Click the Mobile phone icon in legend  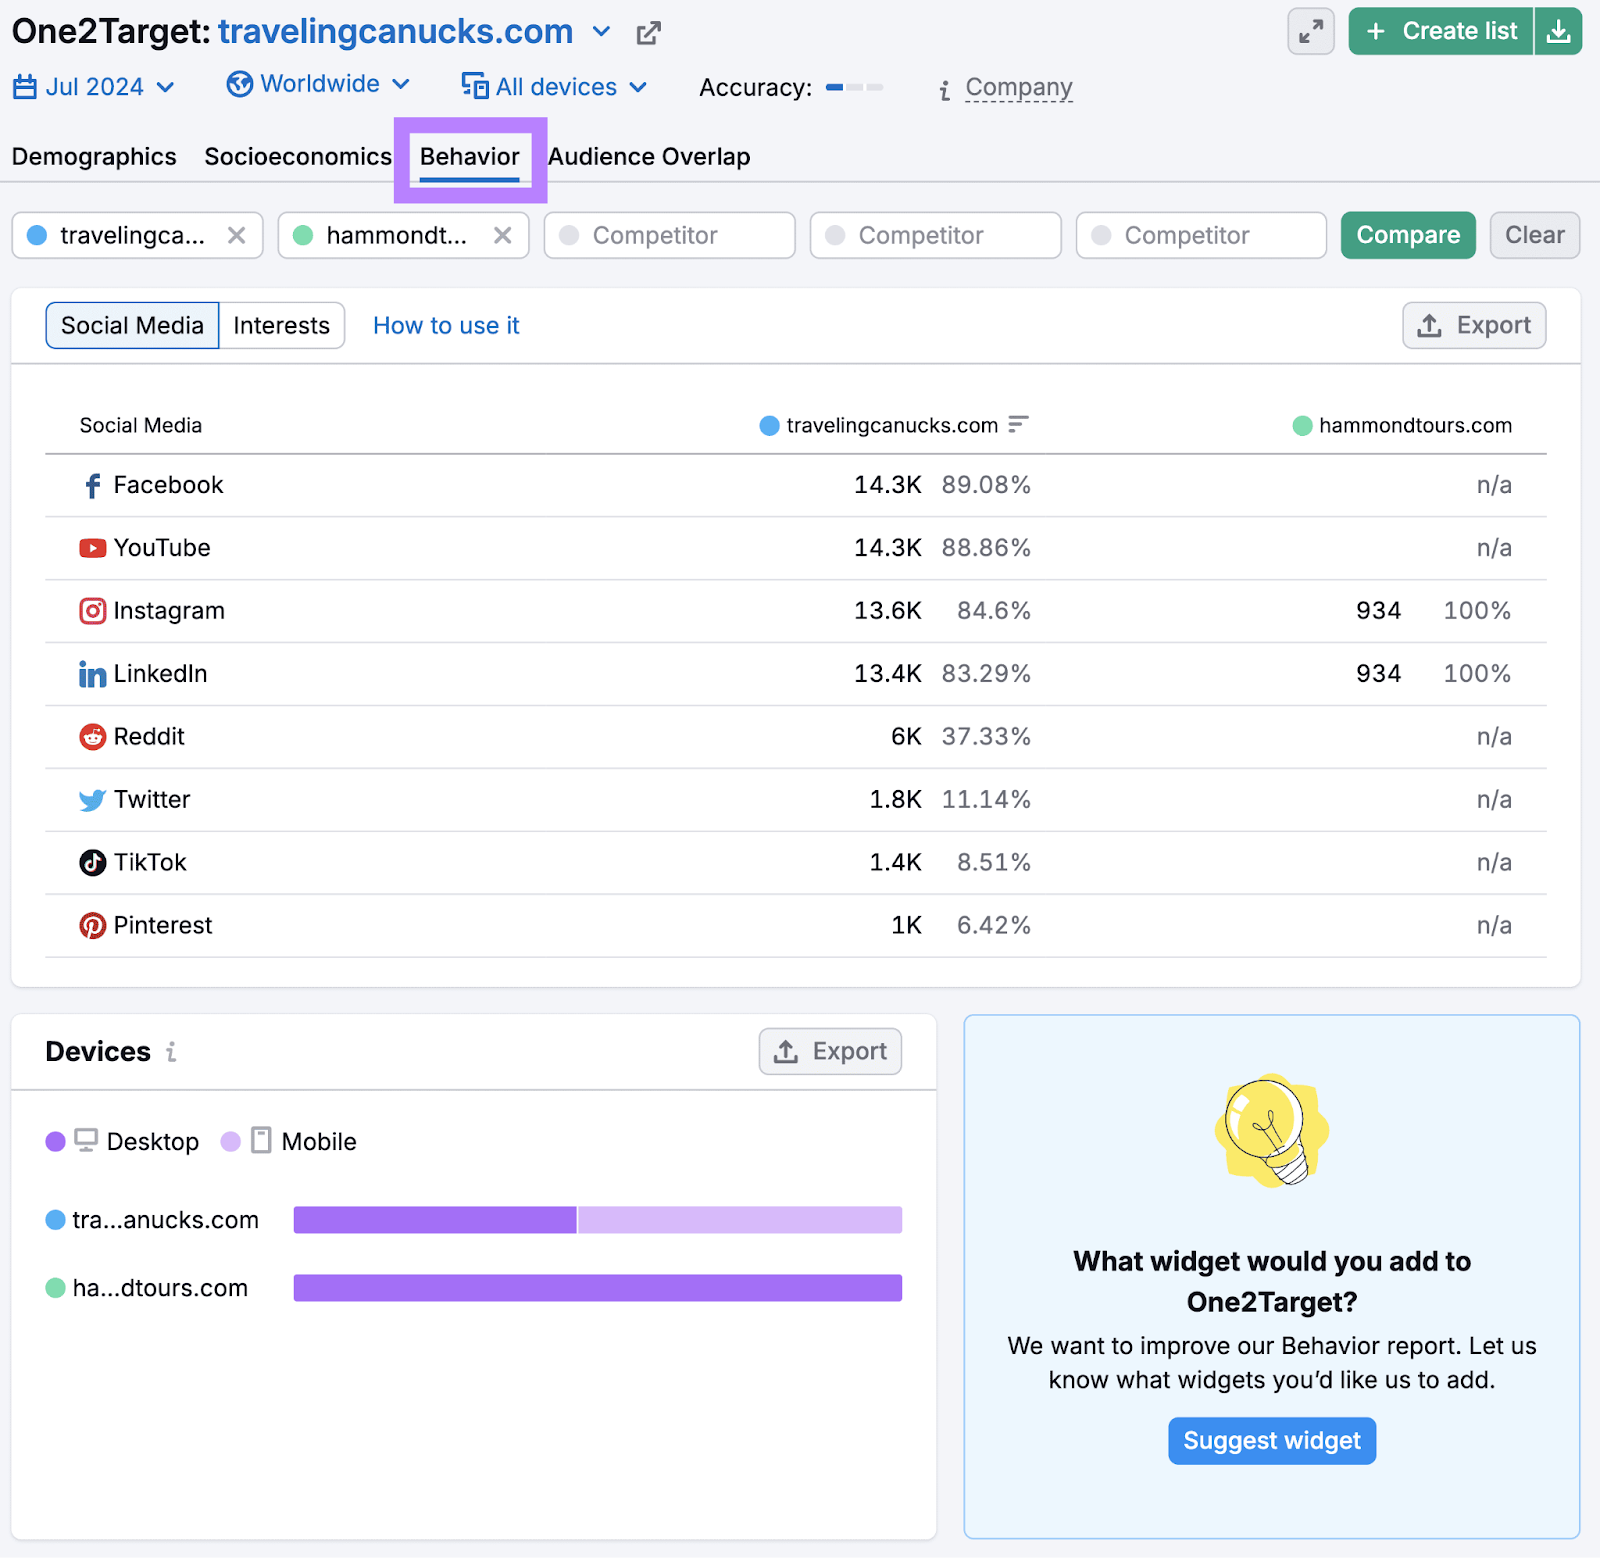261,1140
